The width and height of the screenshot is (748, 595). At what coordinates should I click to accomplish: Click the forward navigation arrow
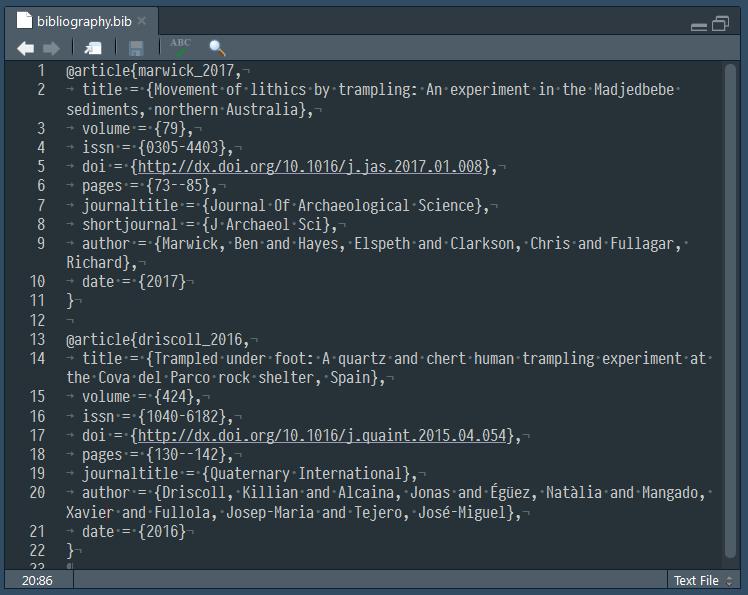click(x=51, y=47)
